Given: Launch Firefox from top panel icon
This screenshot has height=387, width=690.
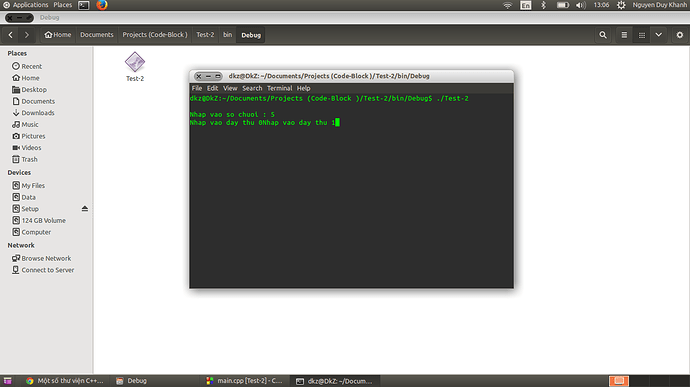Looking at the screenshot, I should tap(102, 5).
